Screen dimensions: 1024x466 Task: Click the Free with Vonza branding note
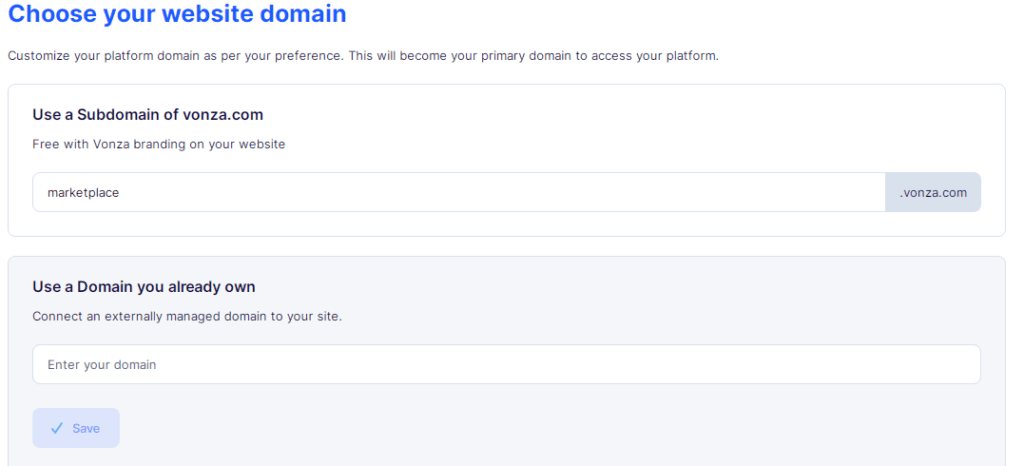click(x=159, y=144)
